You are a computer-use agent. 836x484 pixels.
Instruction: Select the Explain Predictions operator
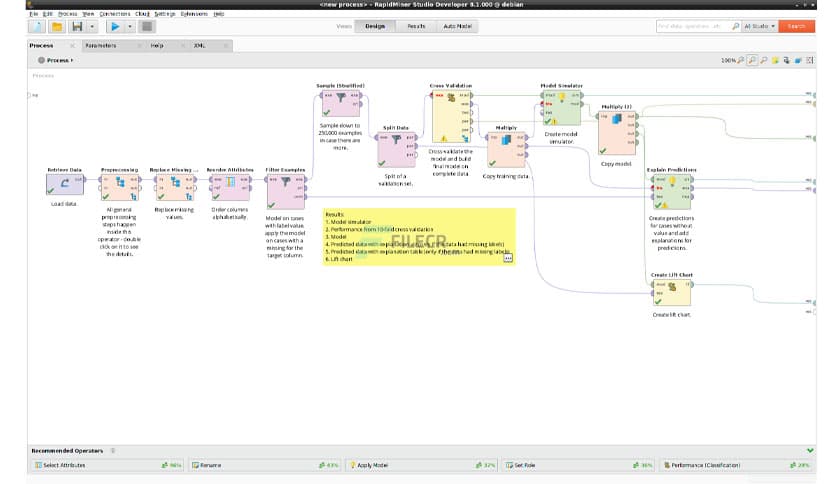[672, 192]
